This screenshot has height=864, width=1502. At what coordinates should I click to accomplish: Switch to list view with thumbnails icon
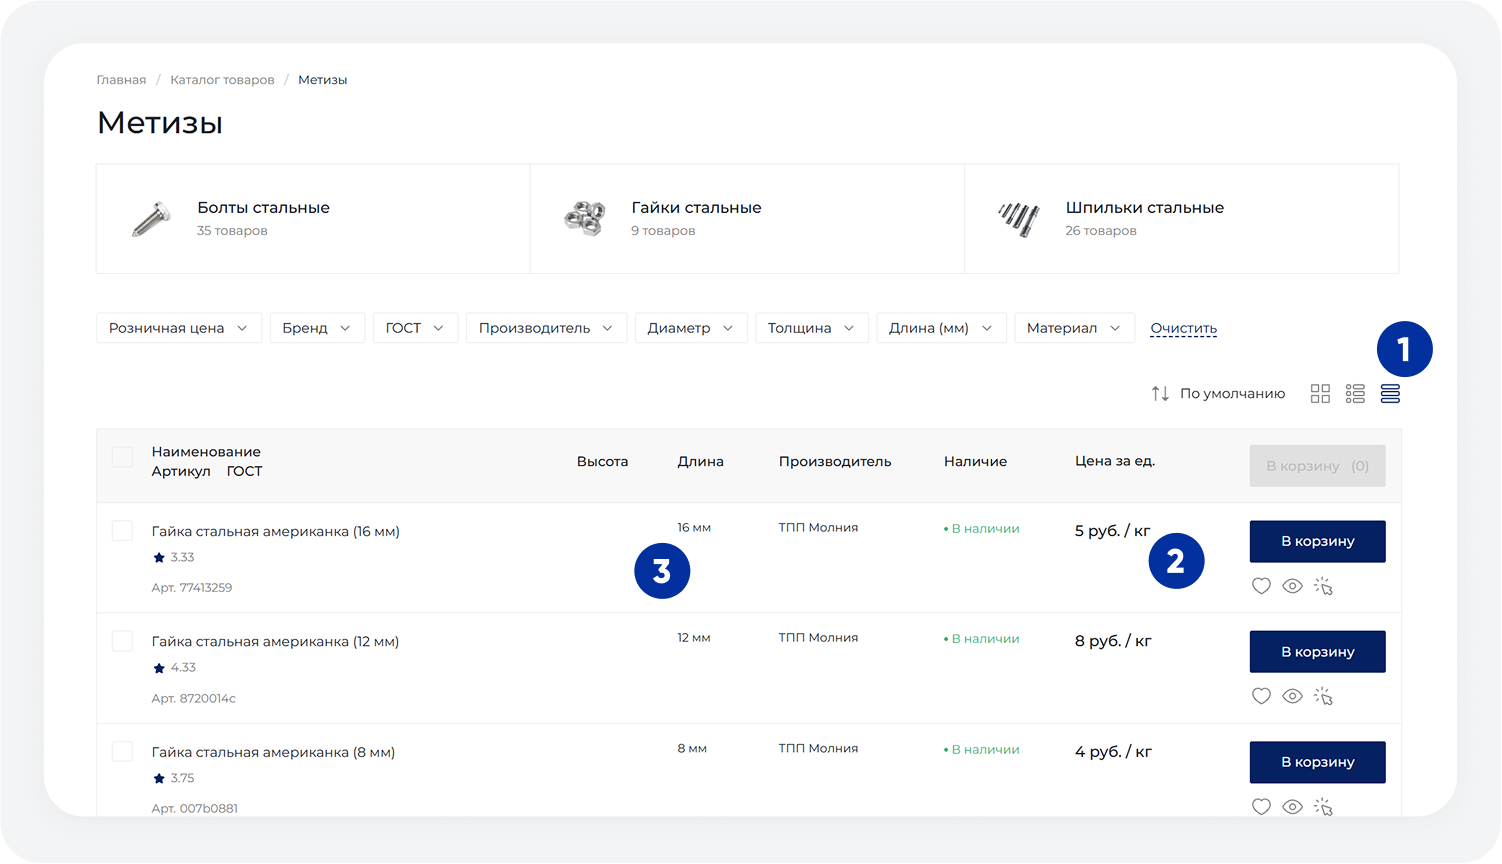[1355, 394]
